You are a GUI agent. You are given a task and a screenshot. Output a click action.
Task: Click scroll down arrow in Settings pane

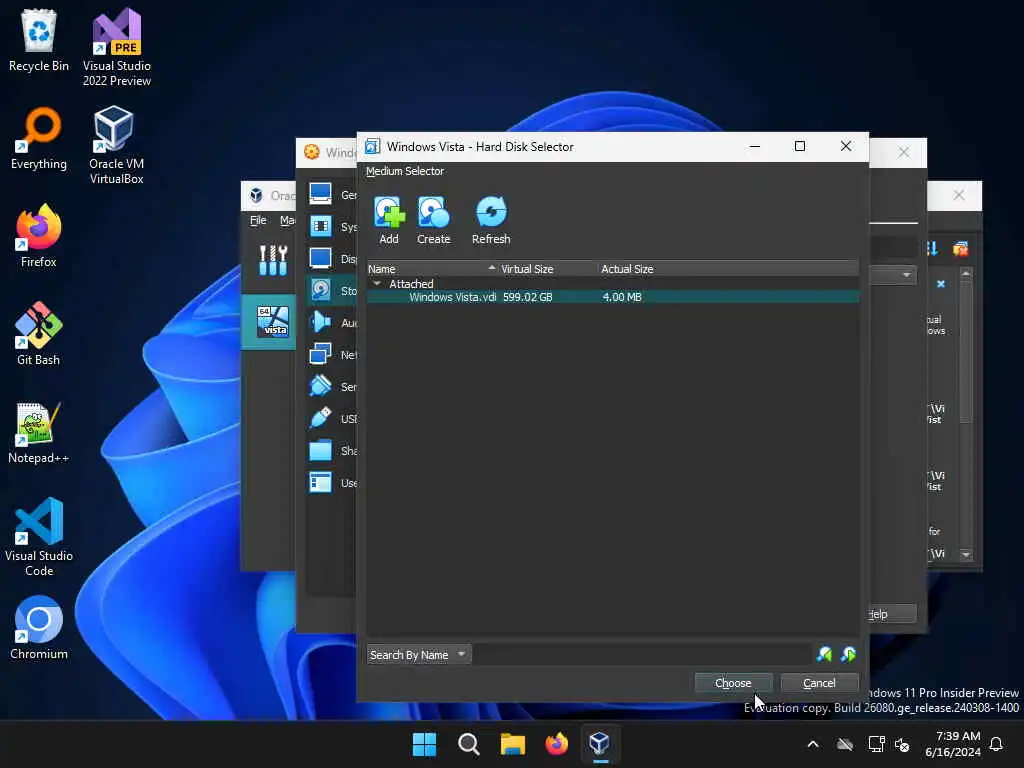point(966,554)
